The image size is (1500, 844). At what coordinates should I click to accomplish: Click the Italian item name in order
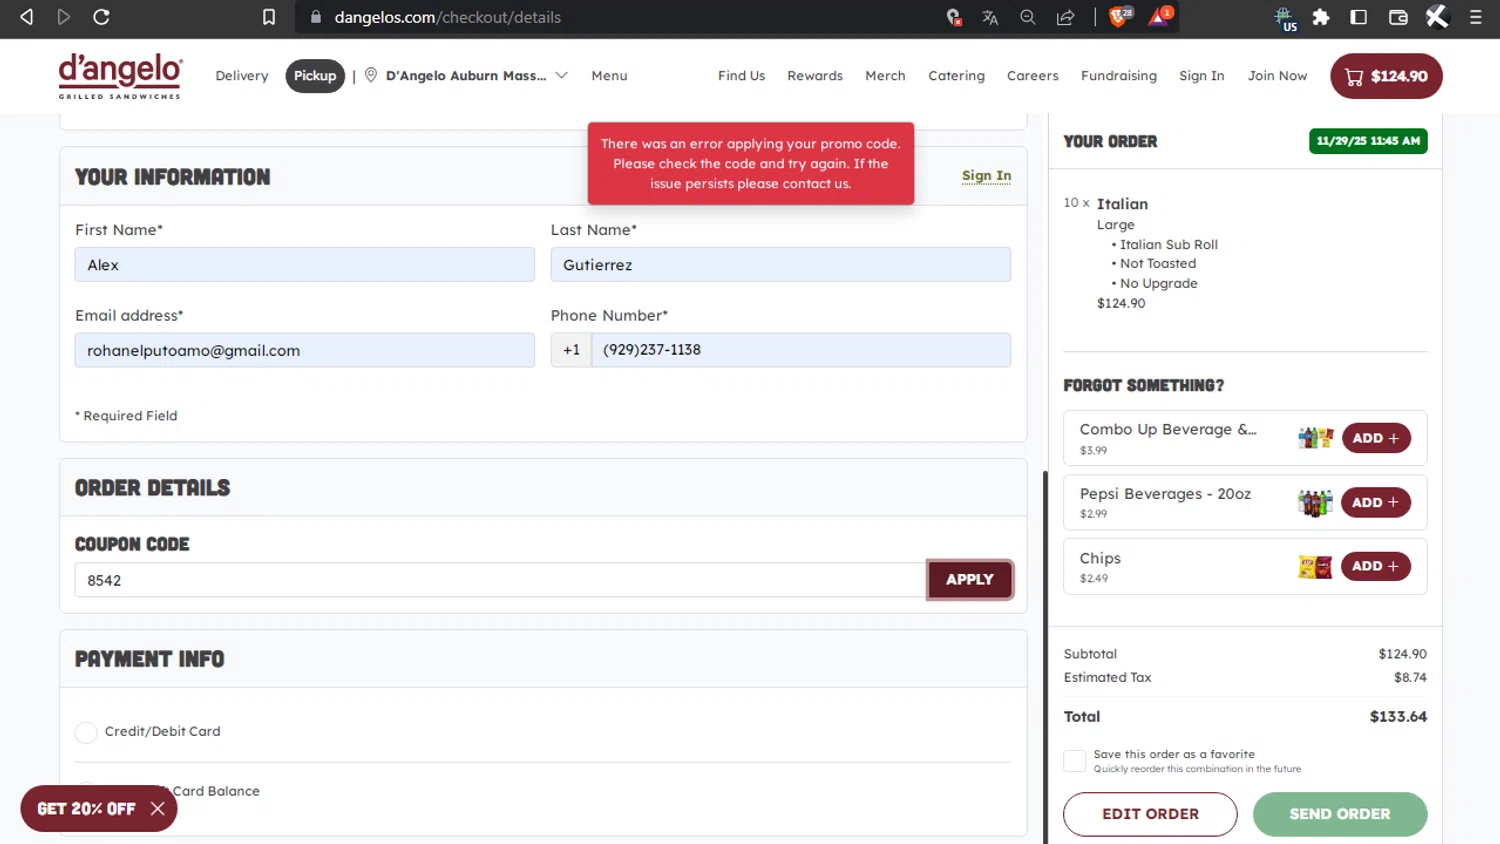coord(1122,204)
